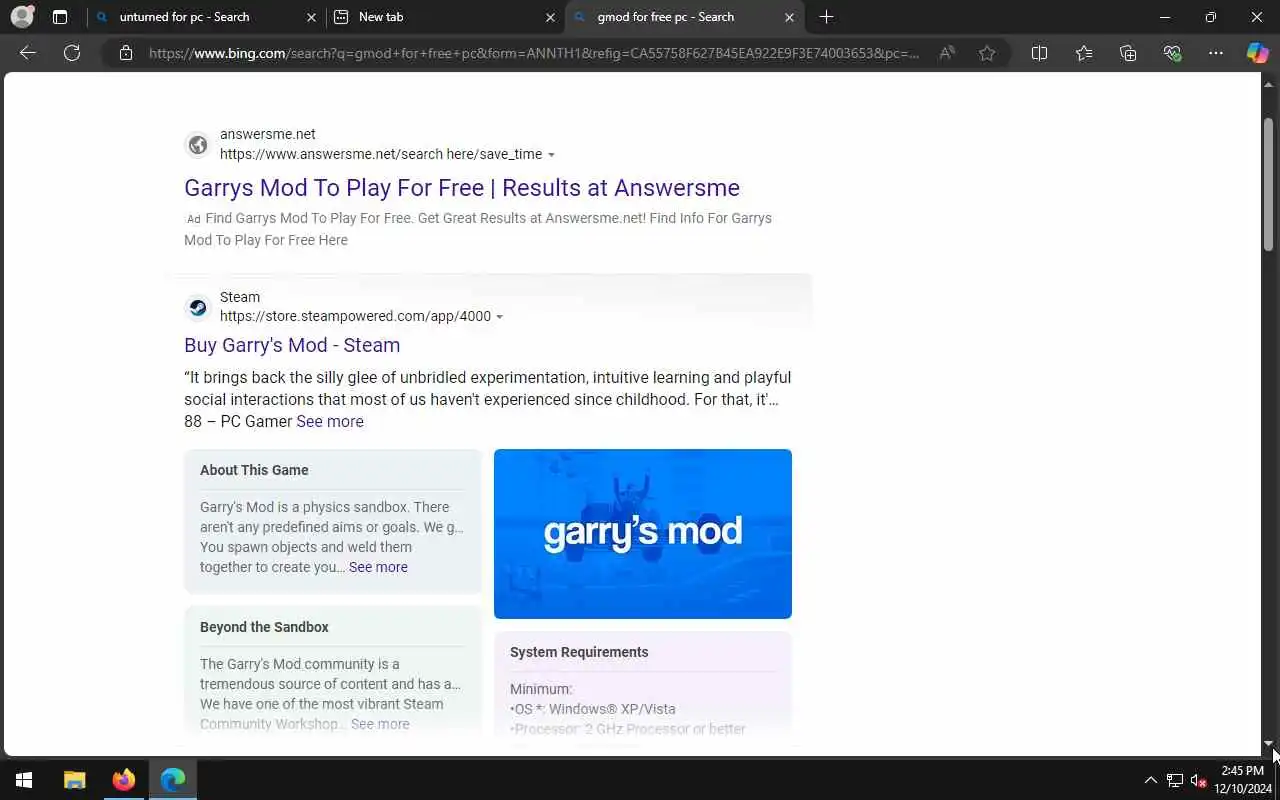Click the answersme.net globe favicon
Screen dimensions: 1280x800
pos(198,145)
